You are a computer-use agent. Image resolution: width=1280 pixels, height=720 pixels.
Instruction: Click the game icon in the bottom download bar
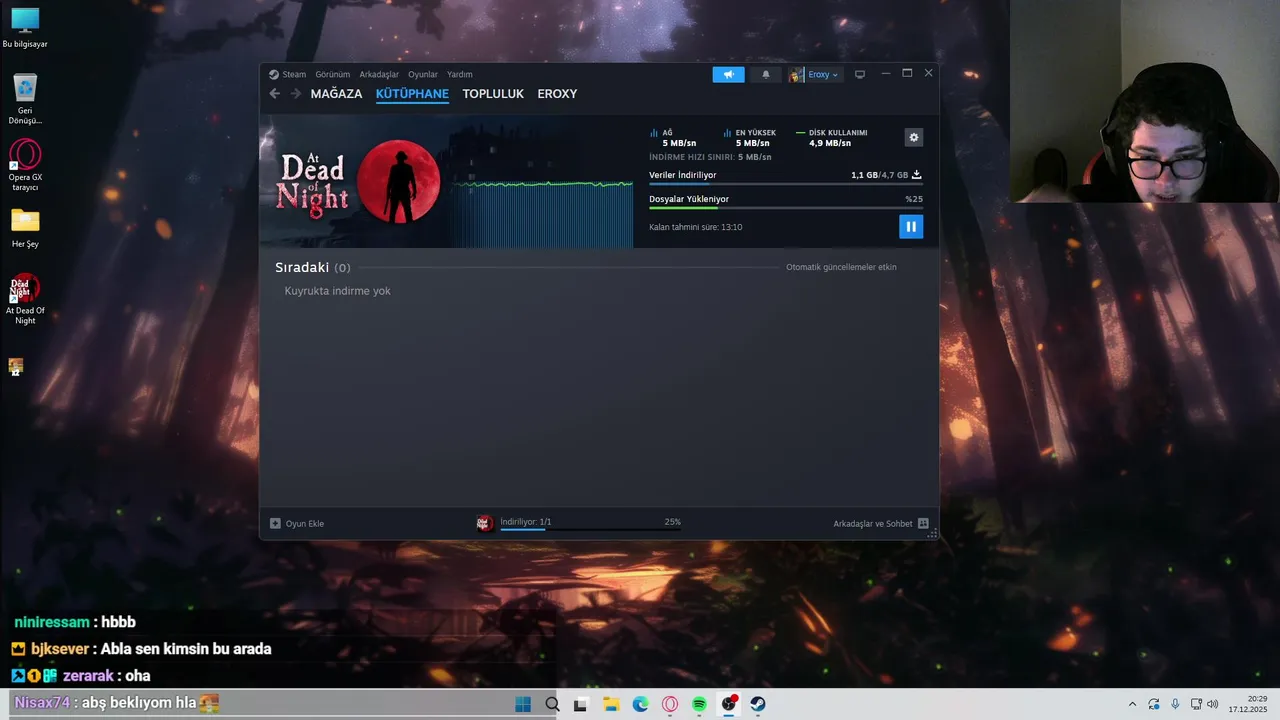point(484,523)
